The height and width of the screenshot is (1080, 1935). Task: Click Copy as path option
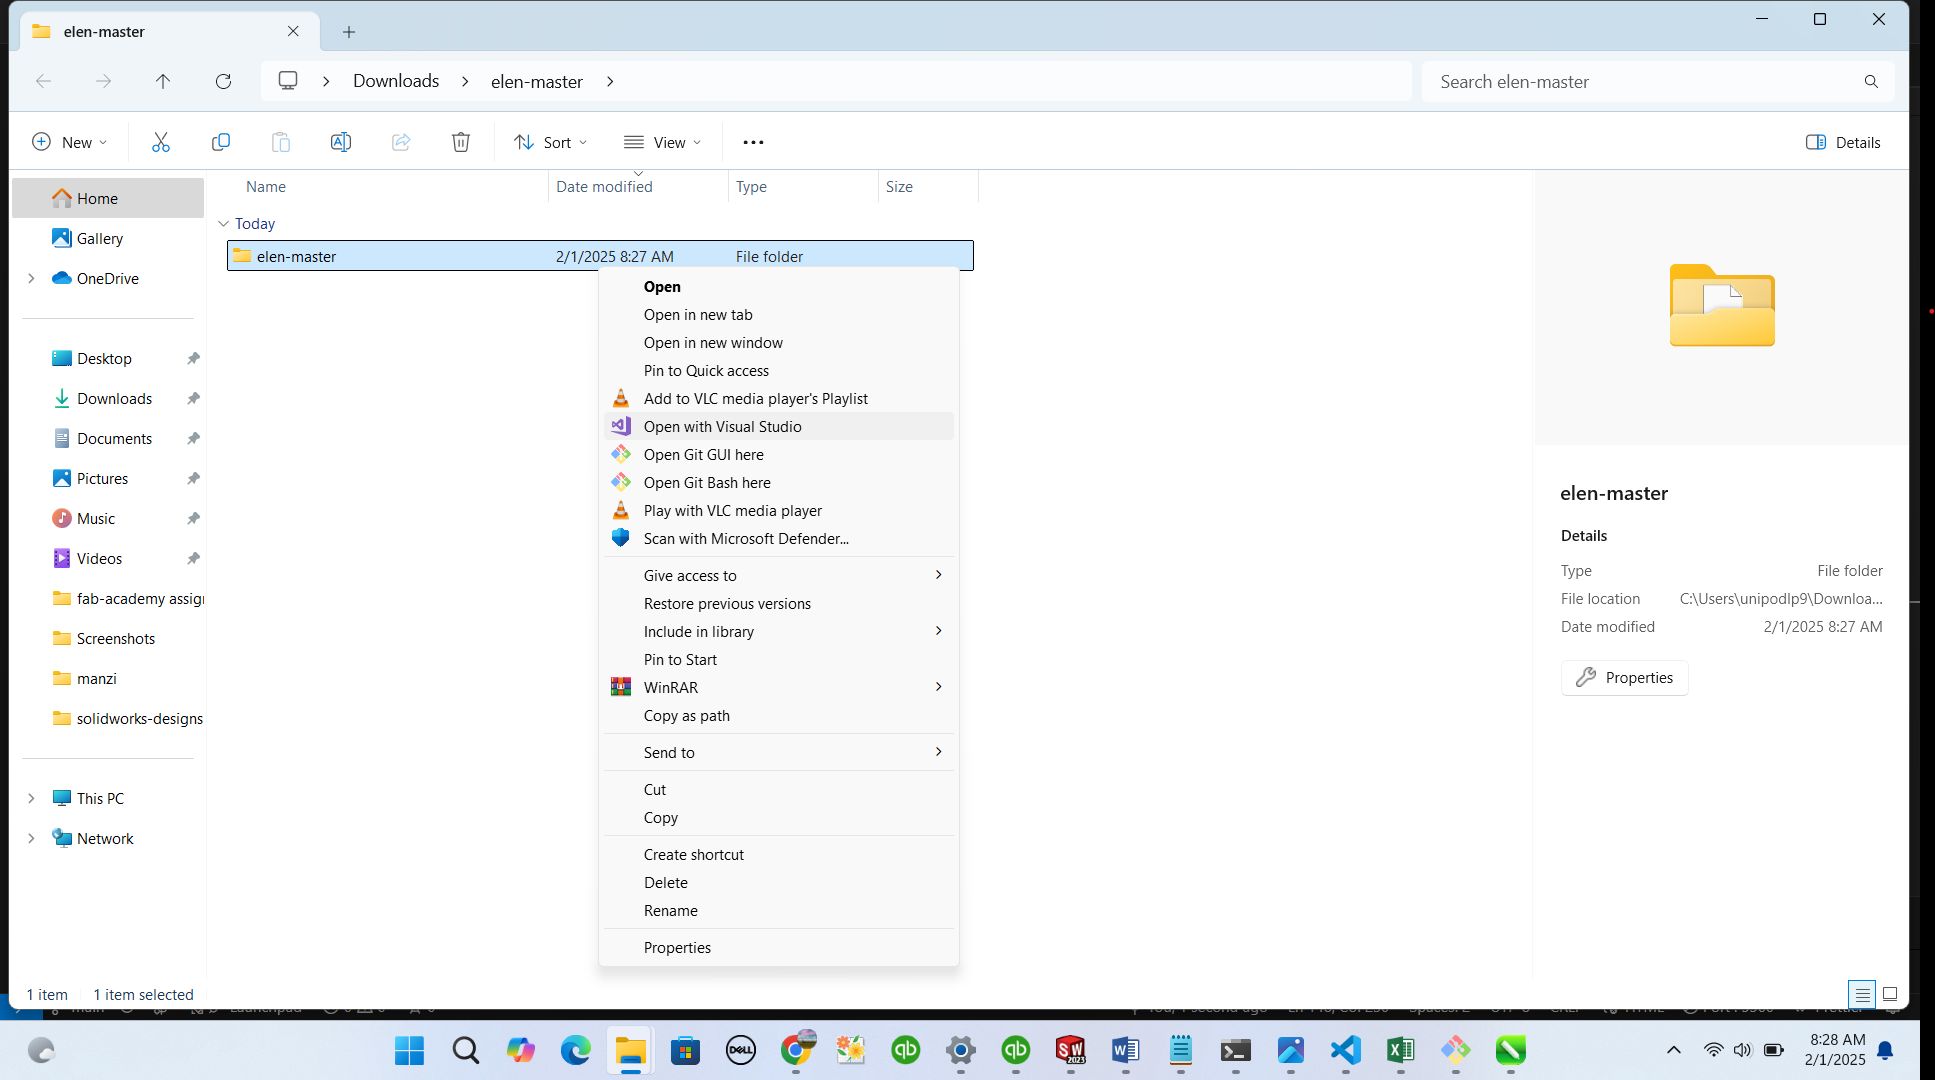point(687,715)
